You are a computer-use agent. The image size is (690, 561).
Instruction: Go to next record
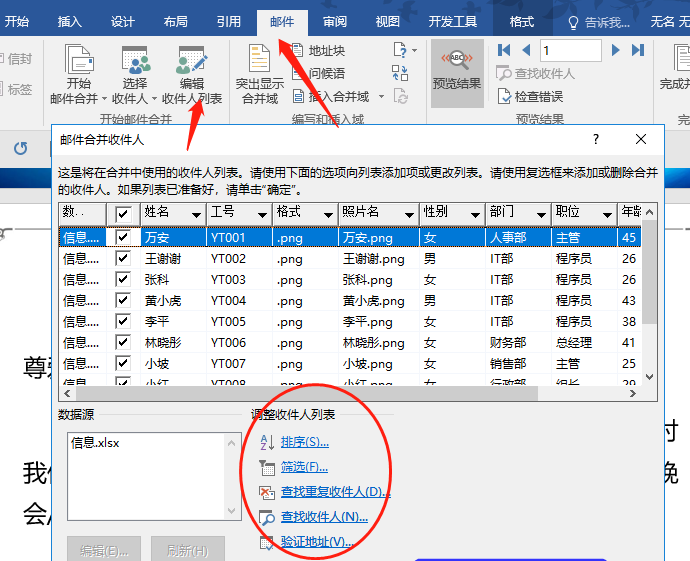[x=616, y=50]
